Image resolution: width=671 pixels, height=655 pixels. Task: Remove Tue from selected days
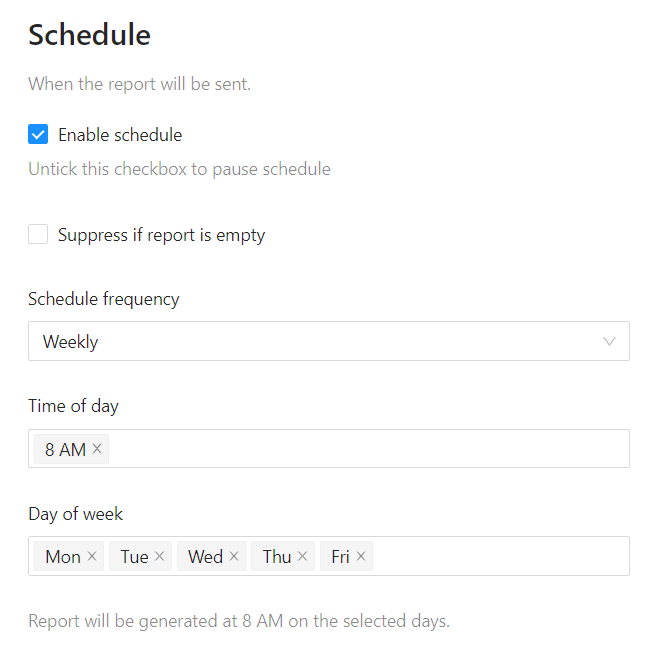[x=160, y=556]
